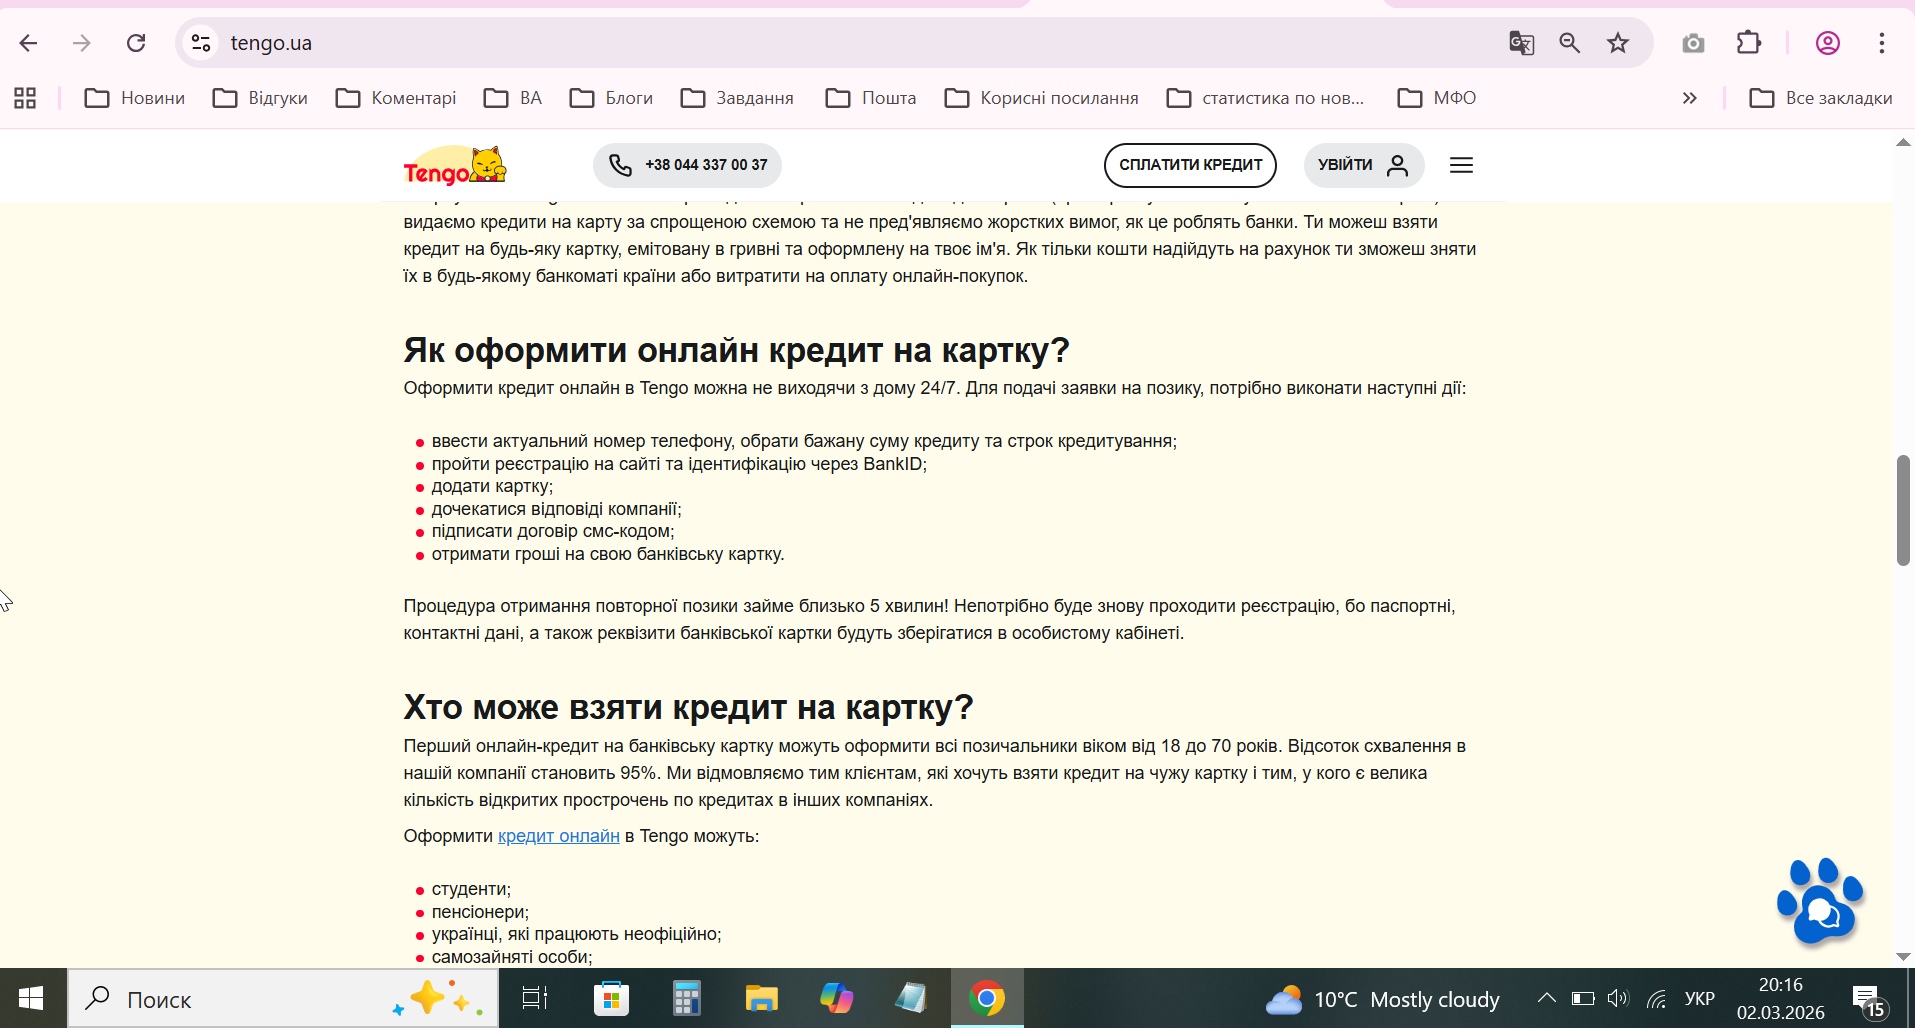Launch Copilot from the taskbar

(836, 998)
